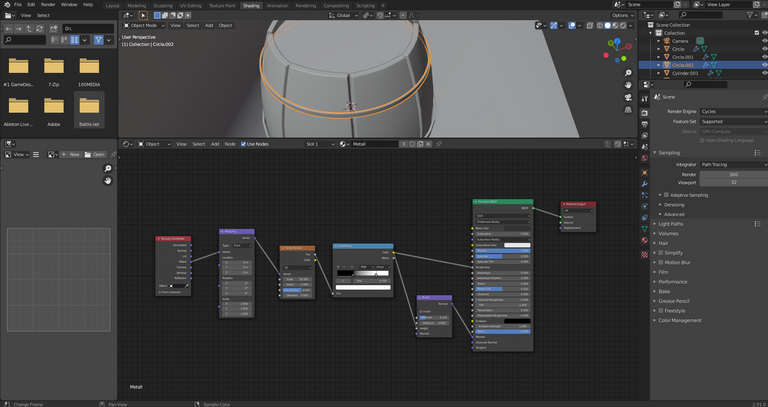Viewport: 768px width, 407px height.
Task: Toggle the Use Nodes checkbox
Action: (241, 144)
